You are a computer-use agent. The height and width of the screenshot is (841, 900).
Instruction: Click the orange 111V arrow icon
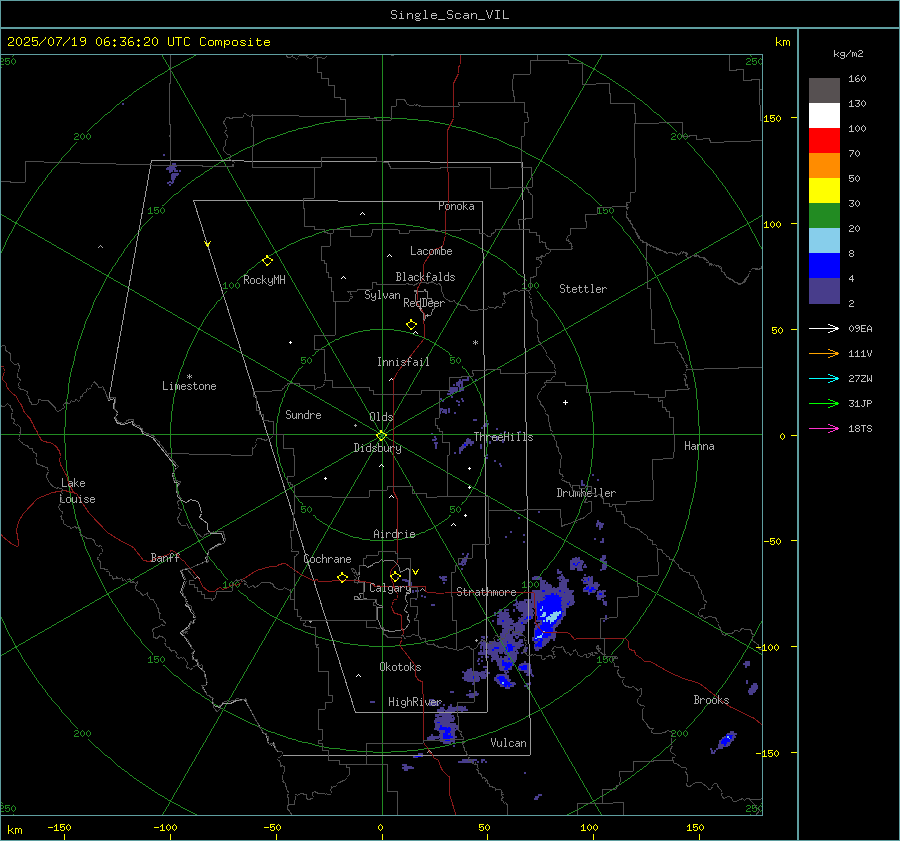point(824,354)
